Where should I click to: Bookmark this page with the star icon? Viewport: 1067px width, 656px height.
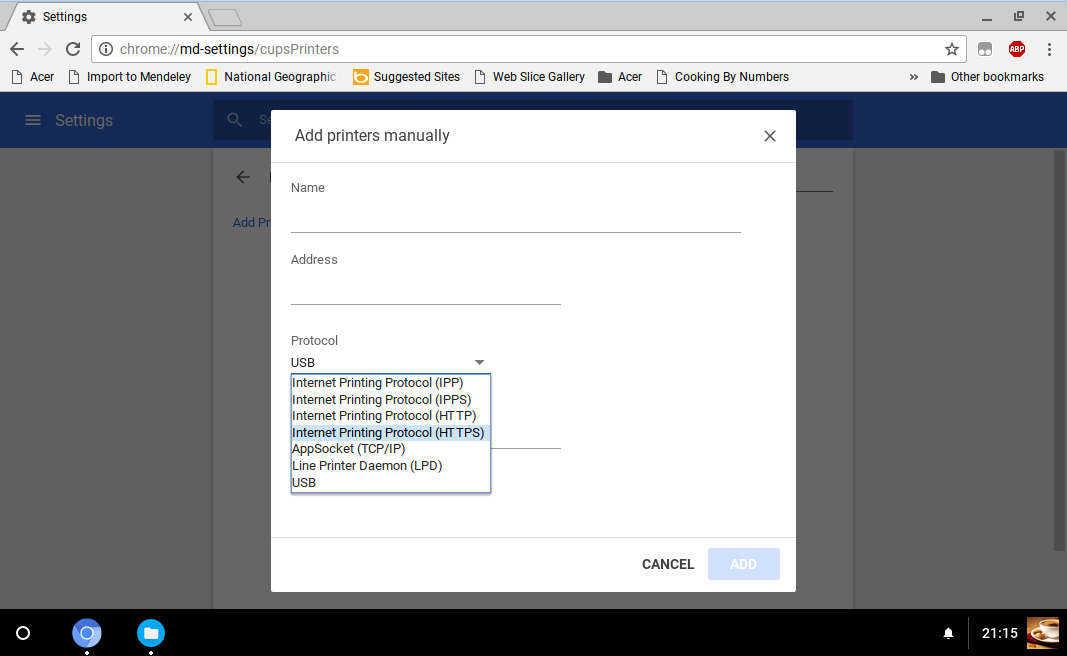click(x=952, y=49)
